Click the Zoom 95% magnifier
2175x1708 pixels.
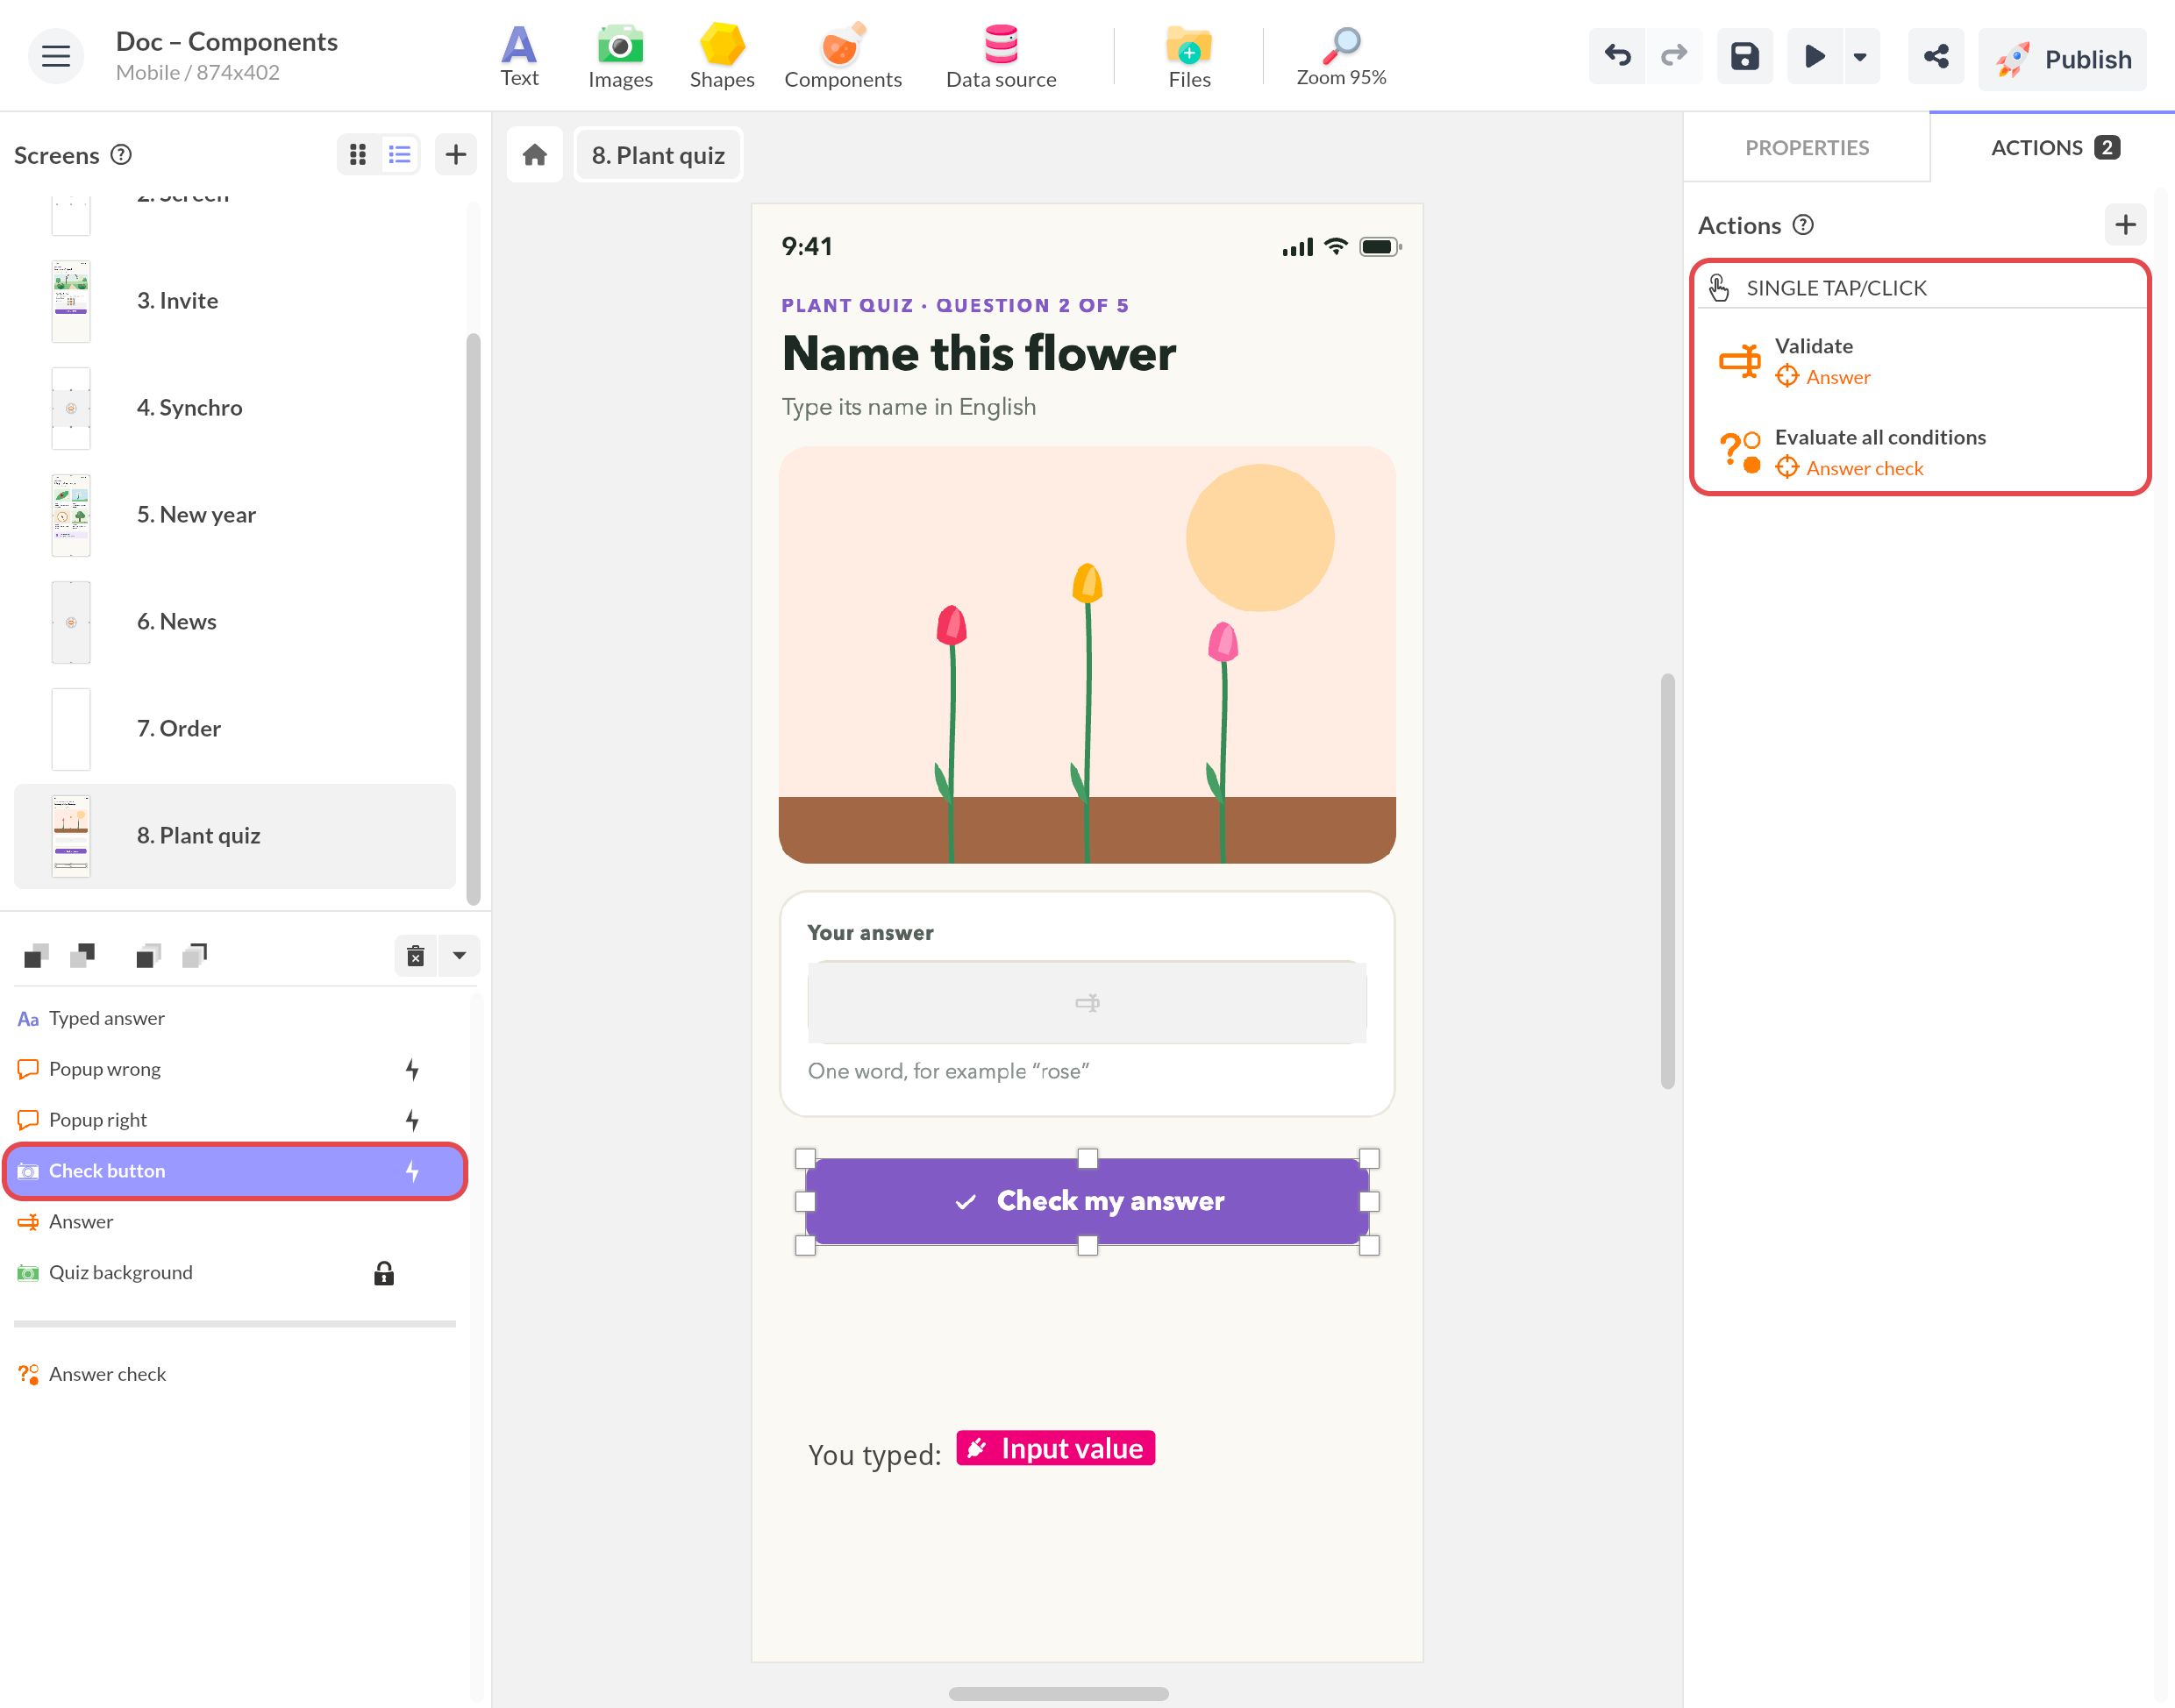tap(1341, 57)
